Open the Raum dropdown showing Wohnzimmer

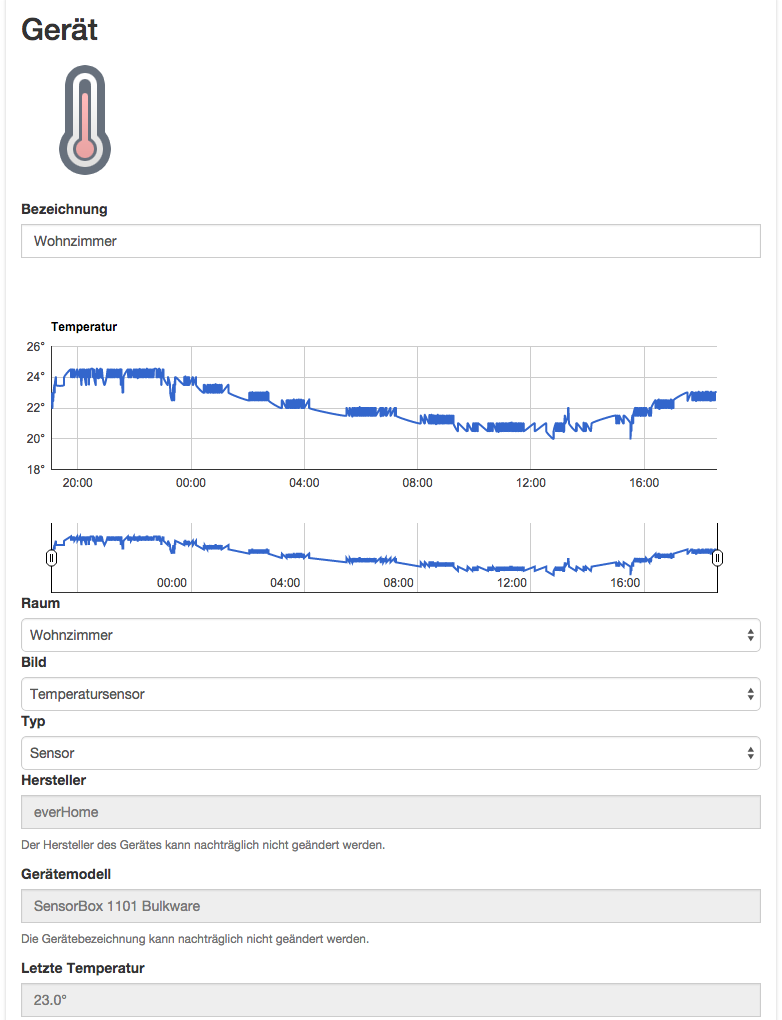coord(390,635)
